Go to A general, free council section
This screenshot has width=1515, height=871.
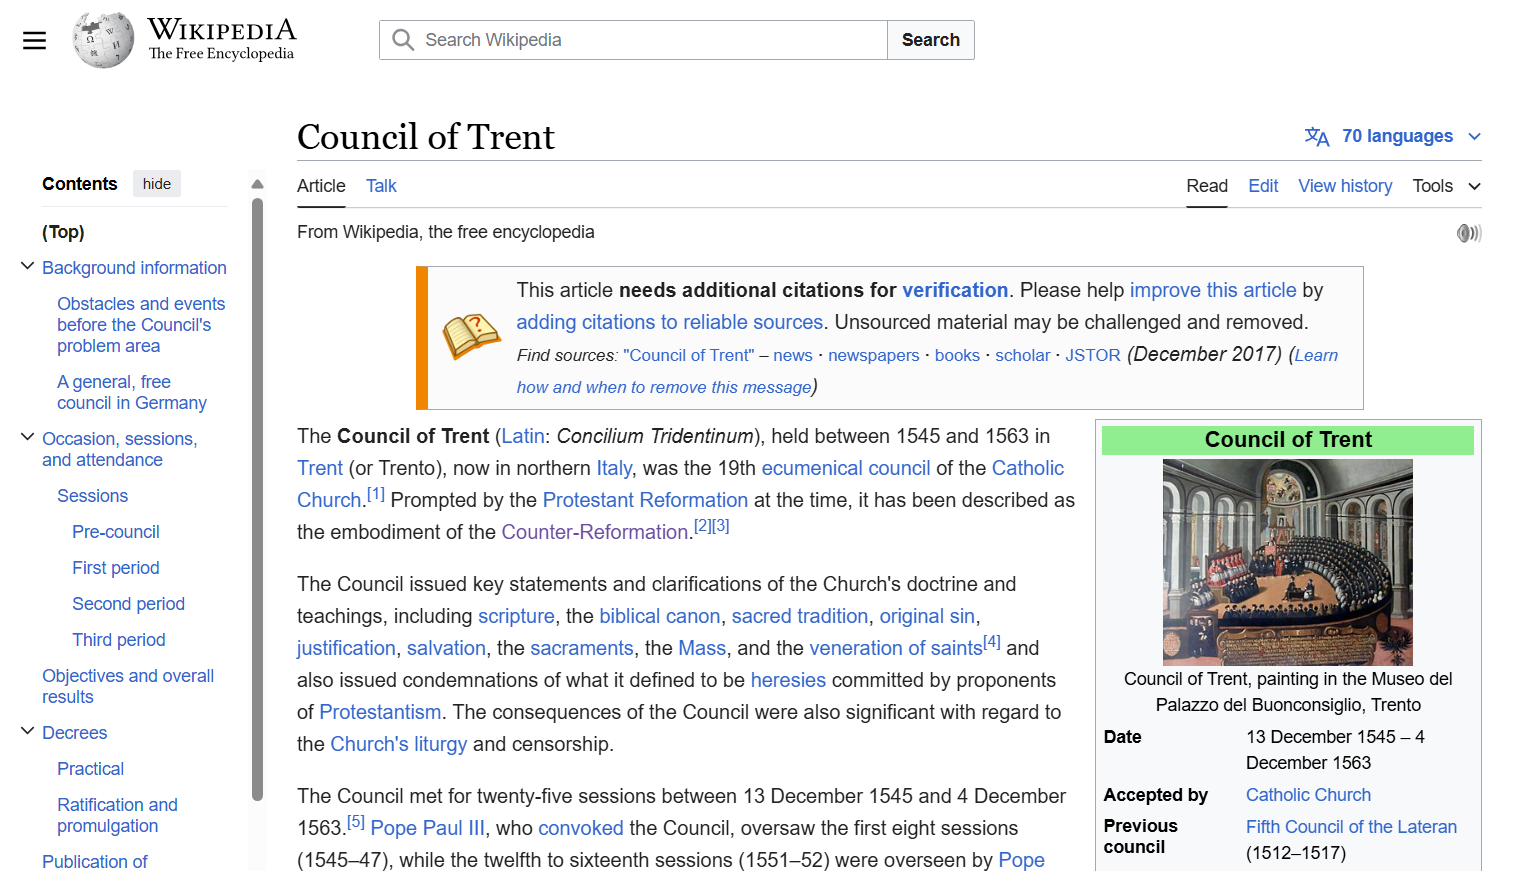click(x=132, y=392)
